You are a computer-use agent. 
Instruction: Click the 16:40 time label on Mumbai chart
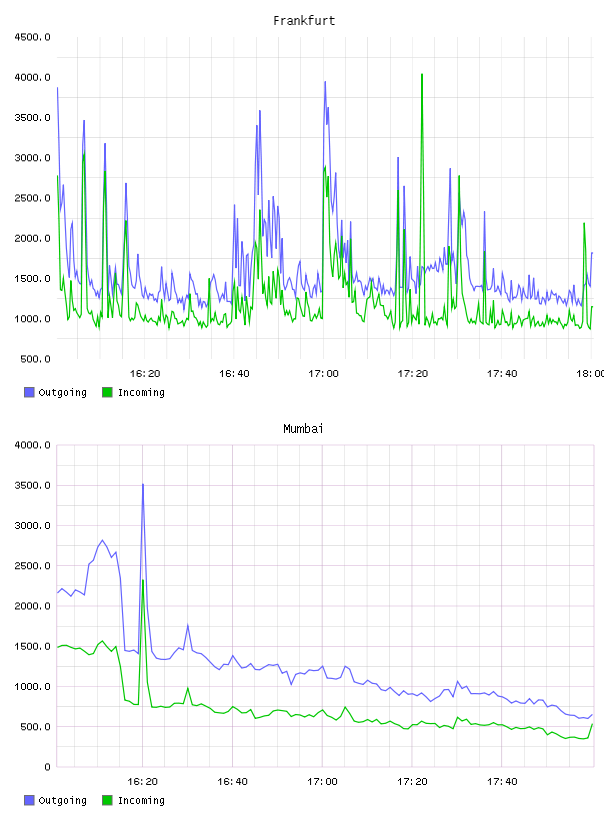pyautogui.click(x=232, y=782)
